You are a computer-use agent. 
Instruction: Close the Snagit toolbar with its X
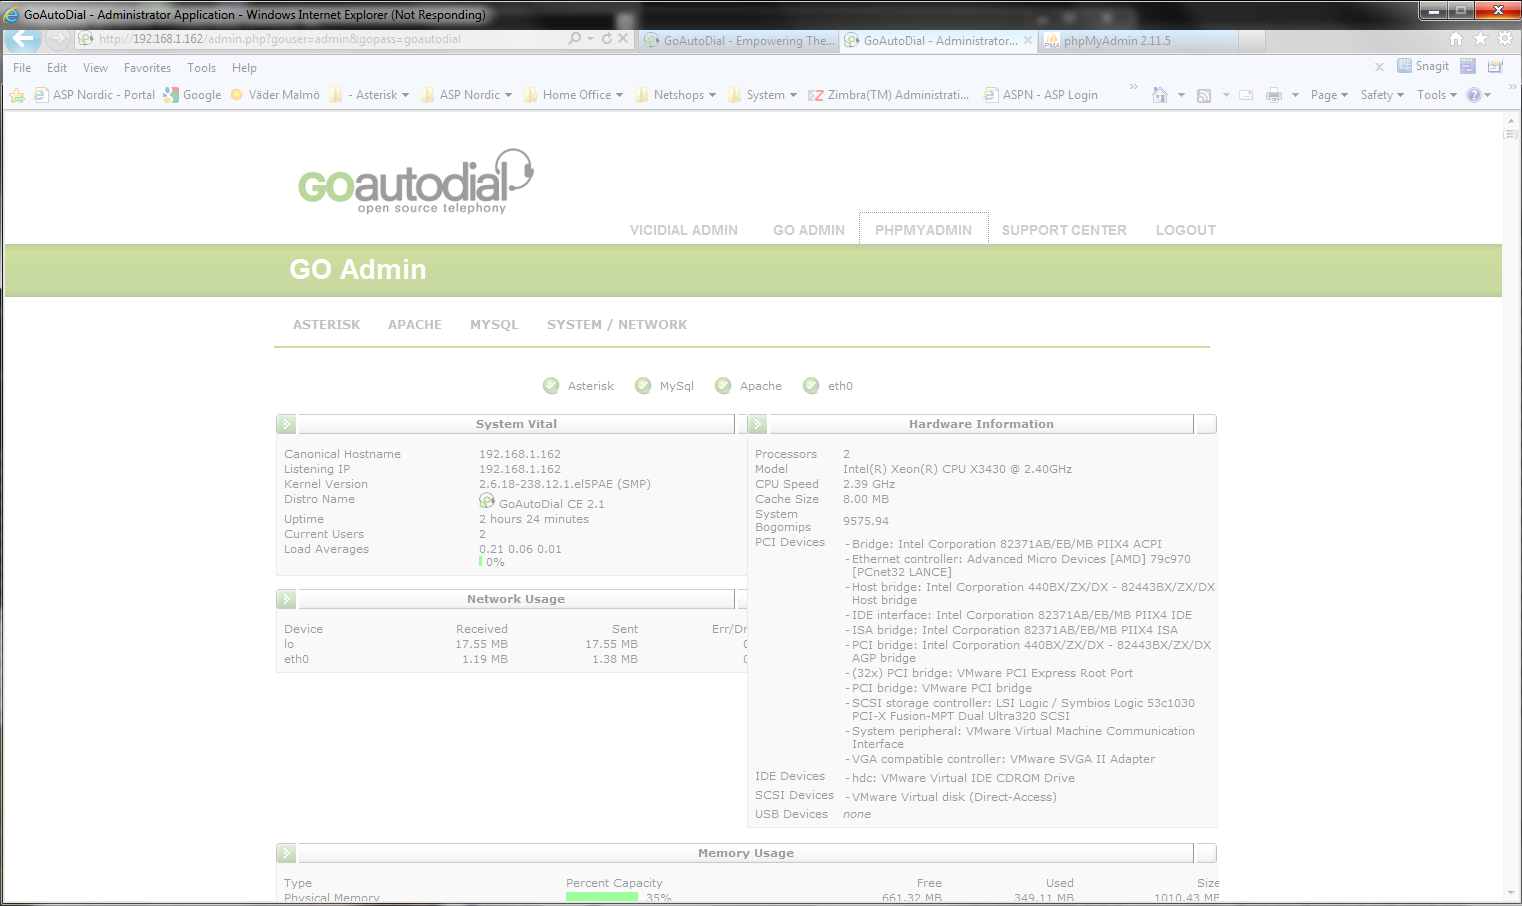pos(1379,67)
